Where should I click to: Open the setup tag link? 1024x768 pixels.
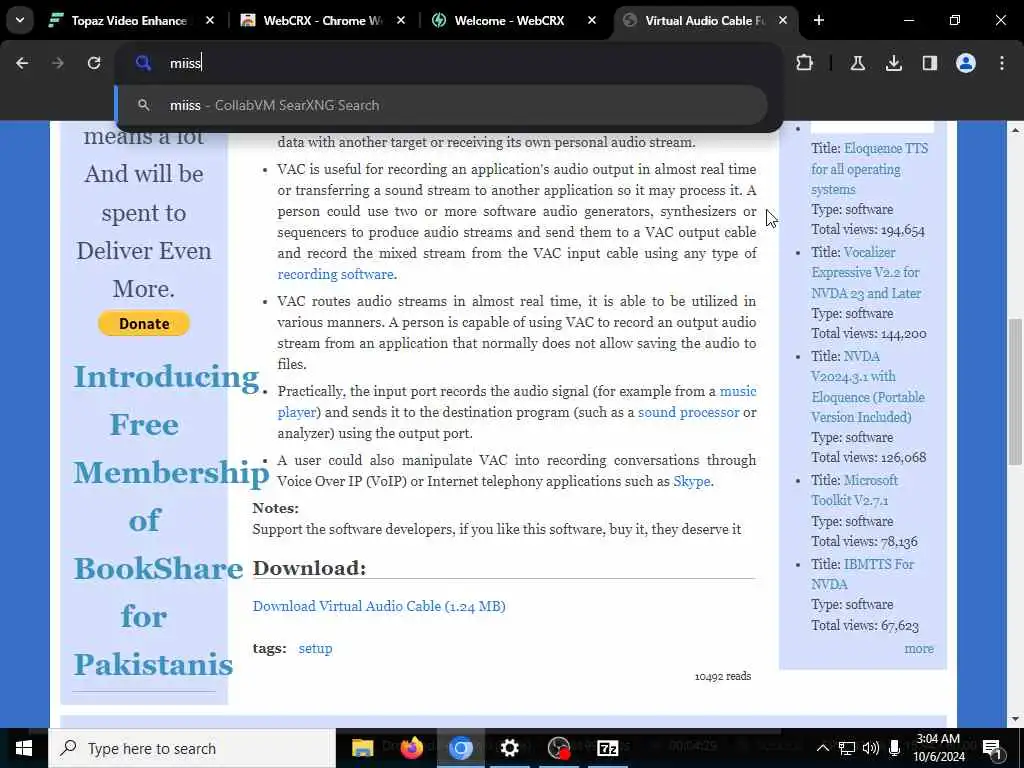point(315,648)
